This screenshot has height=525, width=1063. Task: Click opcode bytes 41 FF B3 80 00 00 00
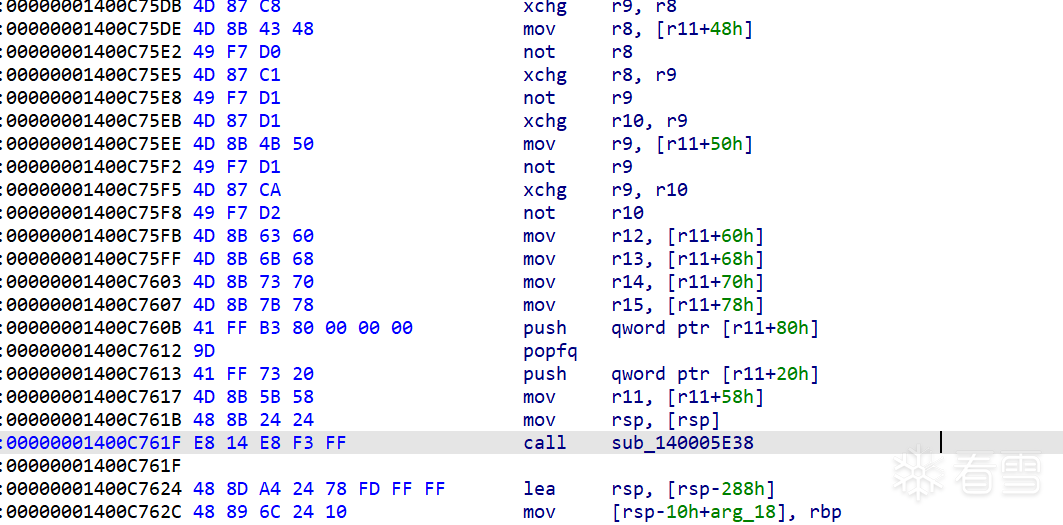pyautogui.click(x=302, y=328)
